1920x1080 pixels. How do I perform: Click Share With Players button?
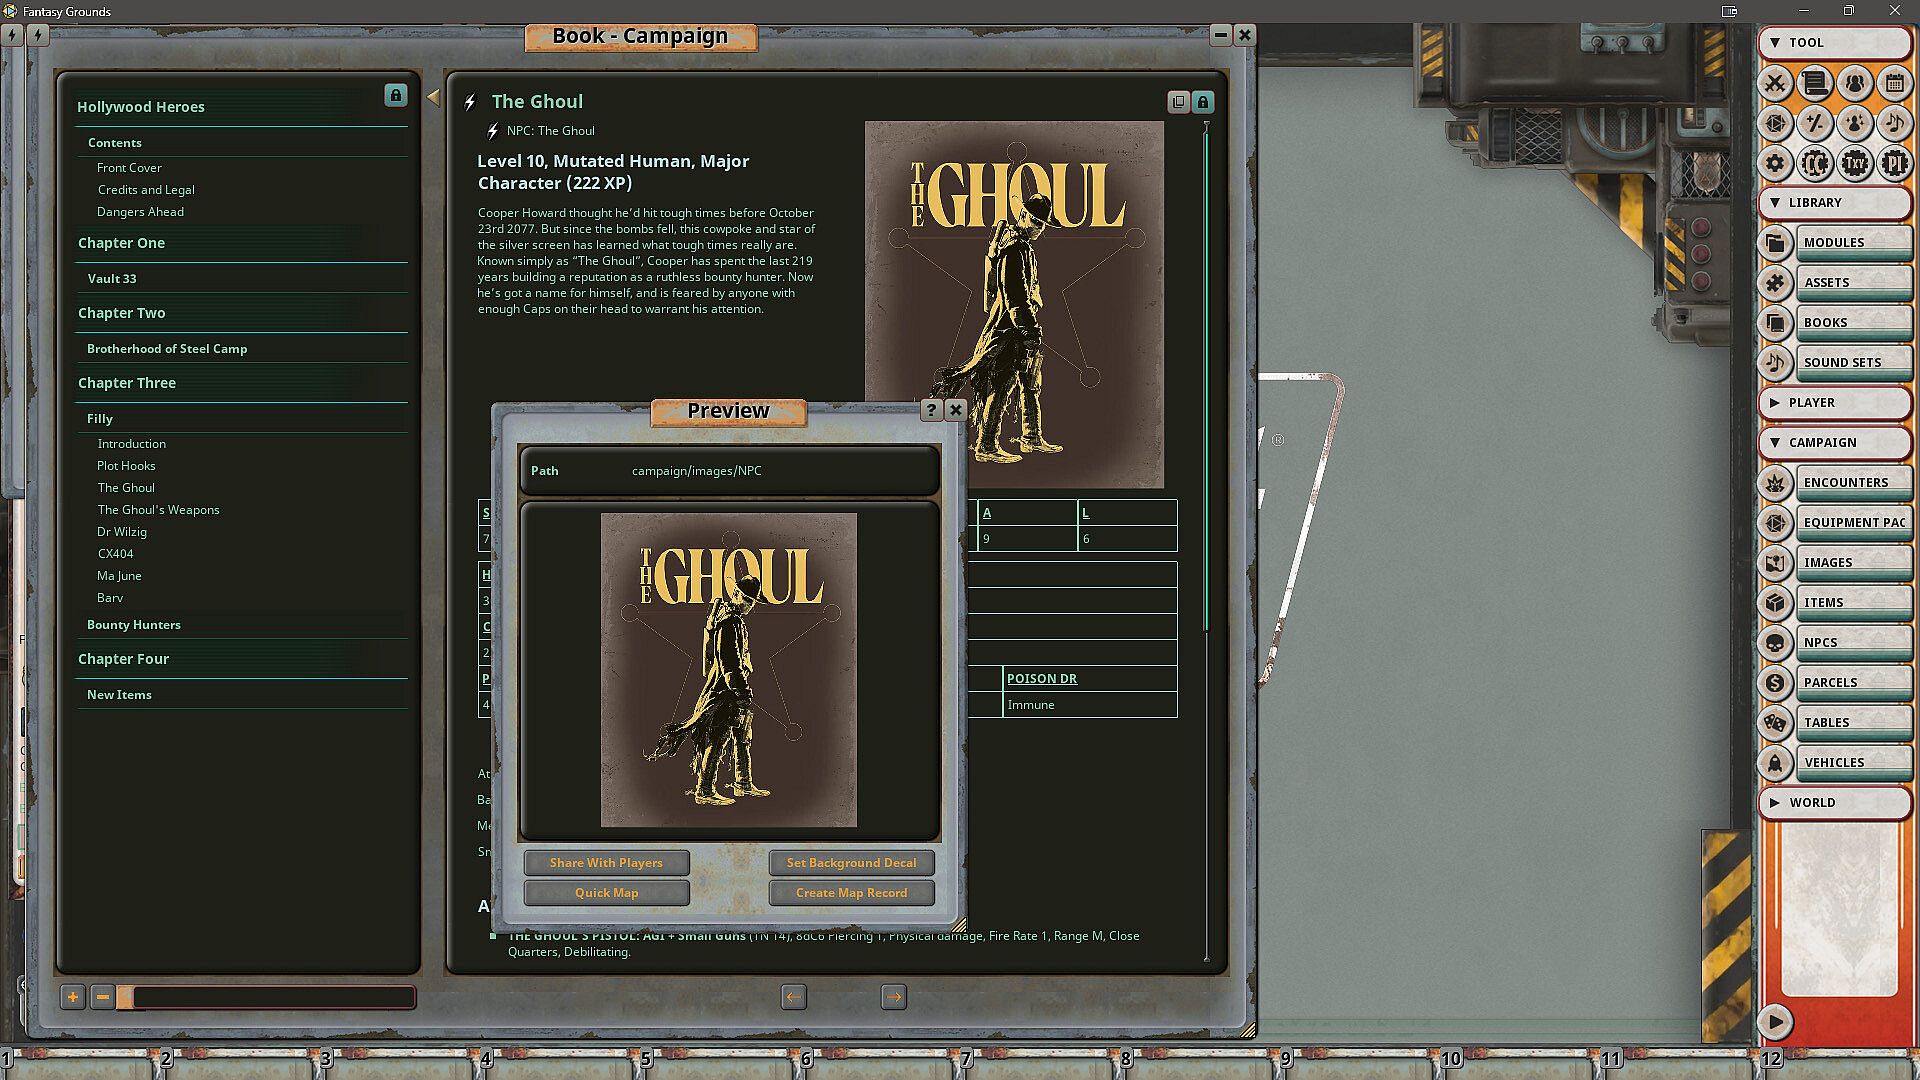pos(606,863)
